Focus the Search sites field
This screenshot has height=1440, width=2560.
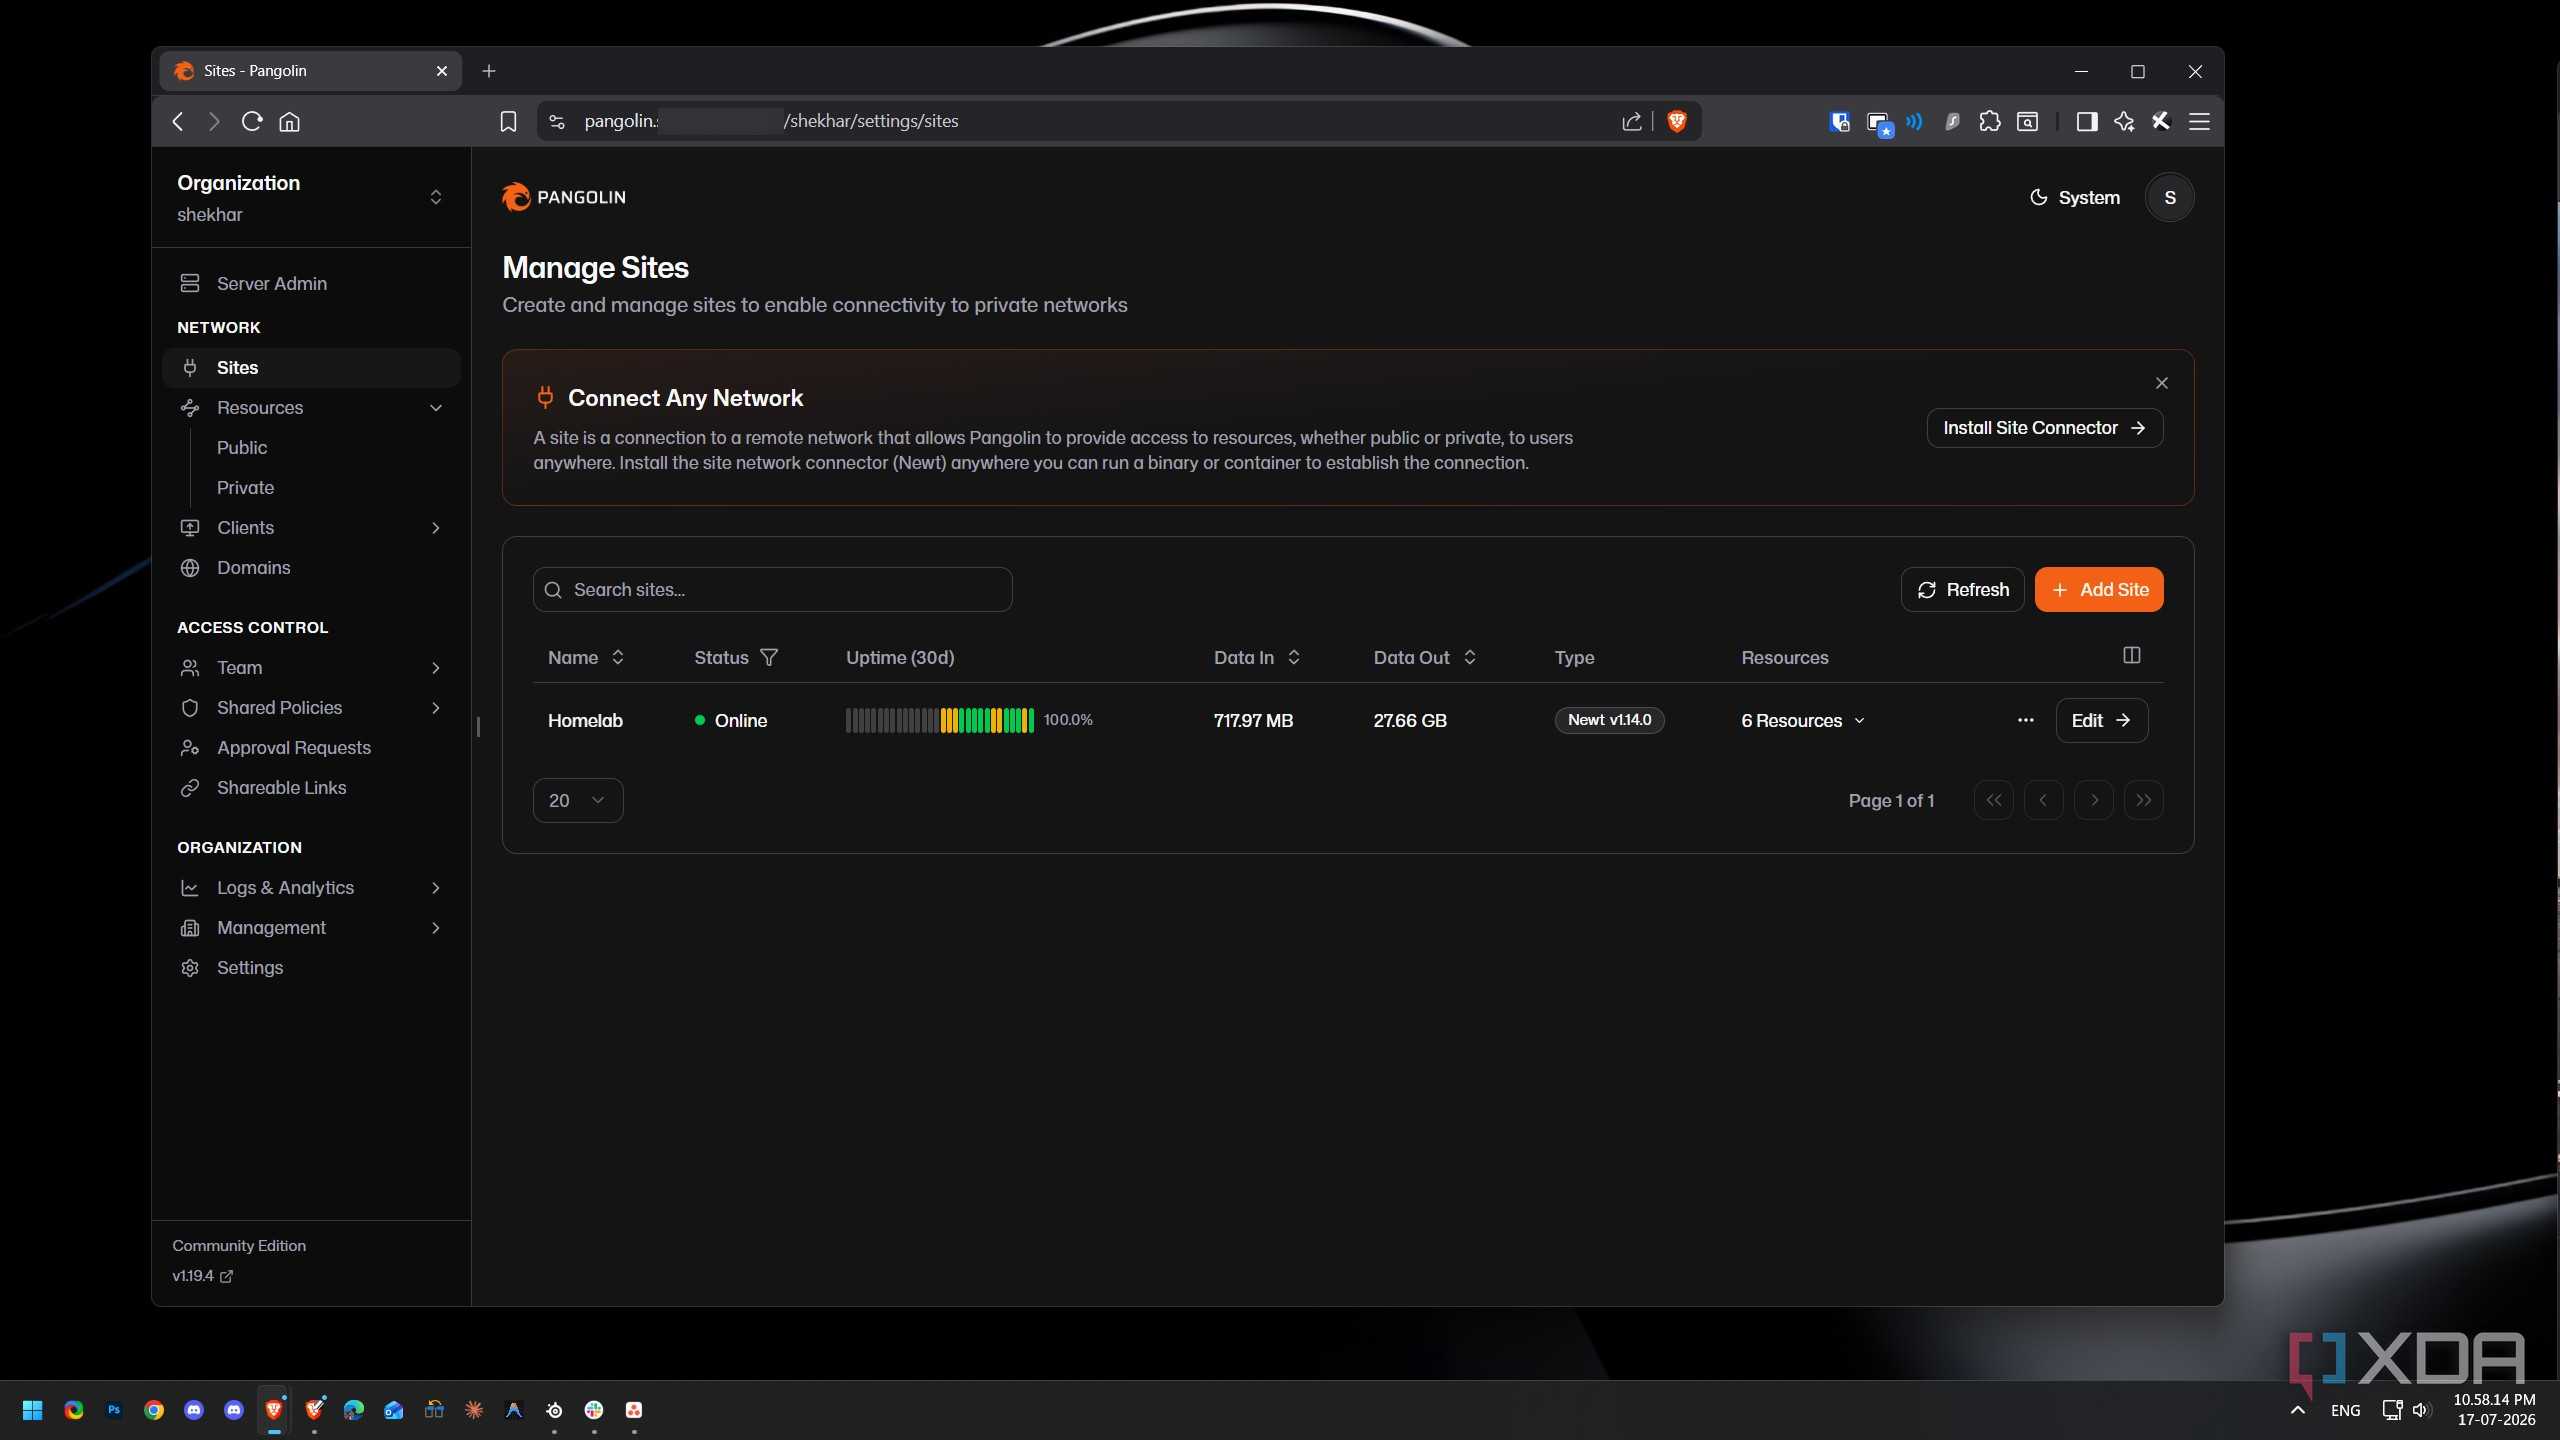pyautogui.click(x=772, y=589)
